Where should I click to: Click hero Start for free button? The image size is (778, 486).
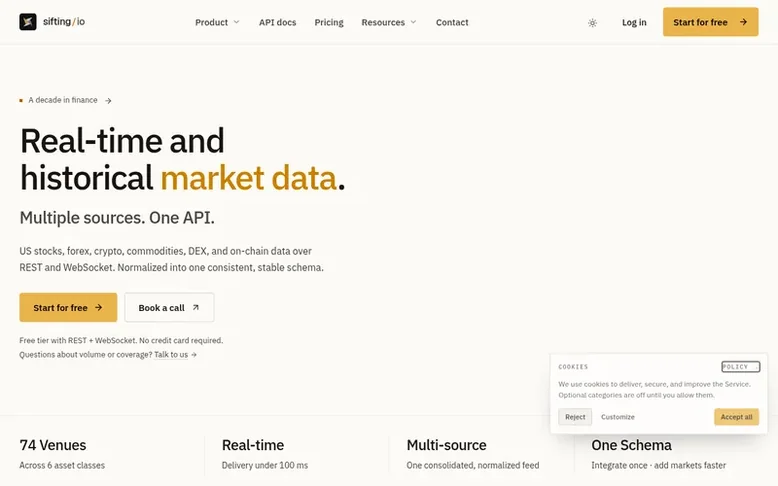(68, 307)
